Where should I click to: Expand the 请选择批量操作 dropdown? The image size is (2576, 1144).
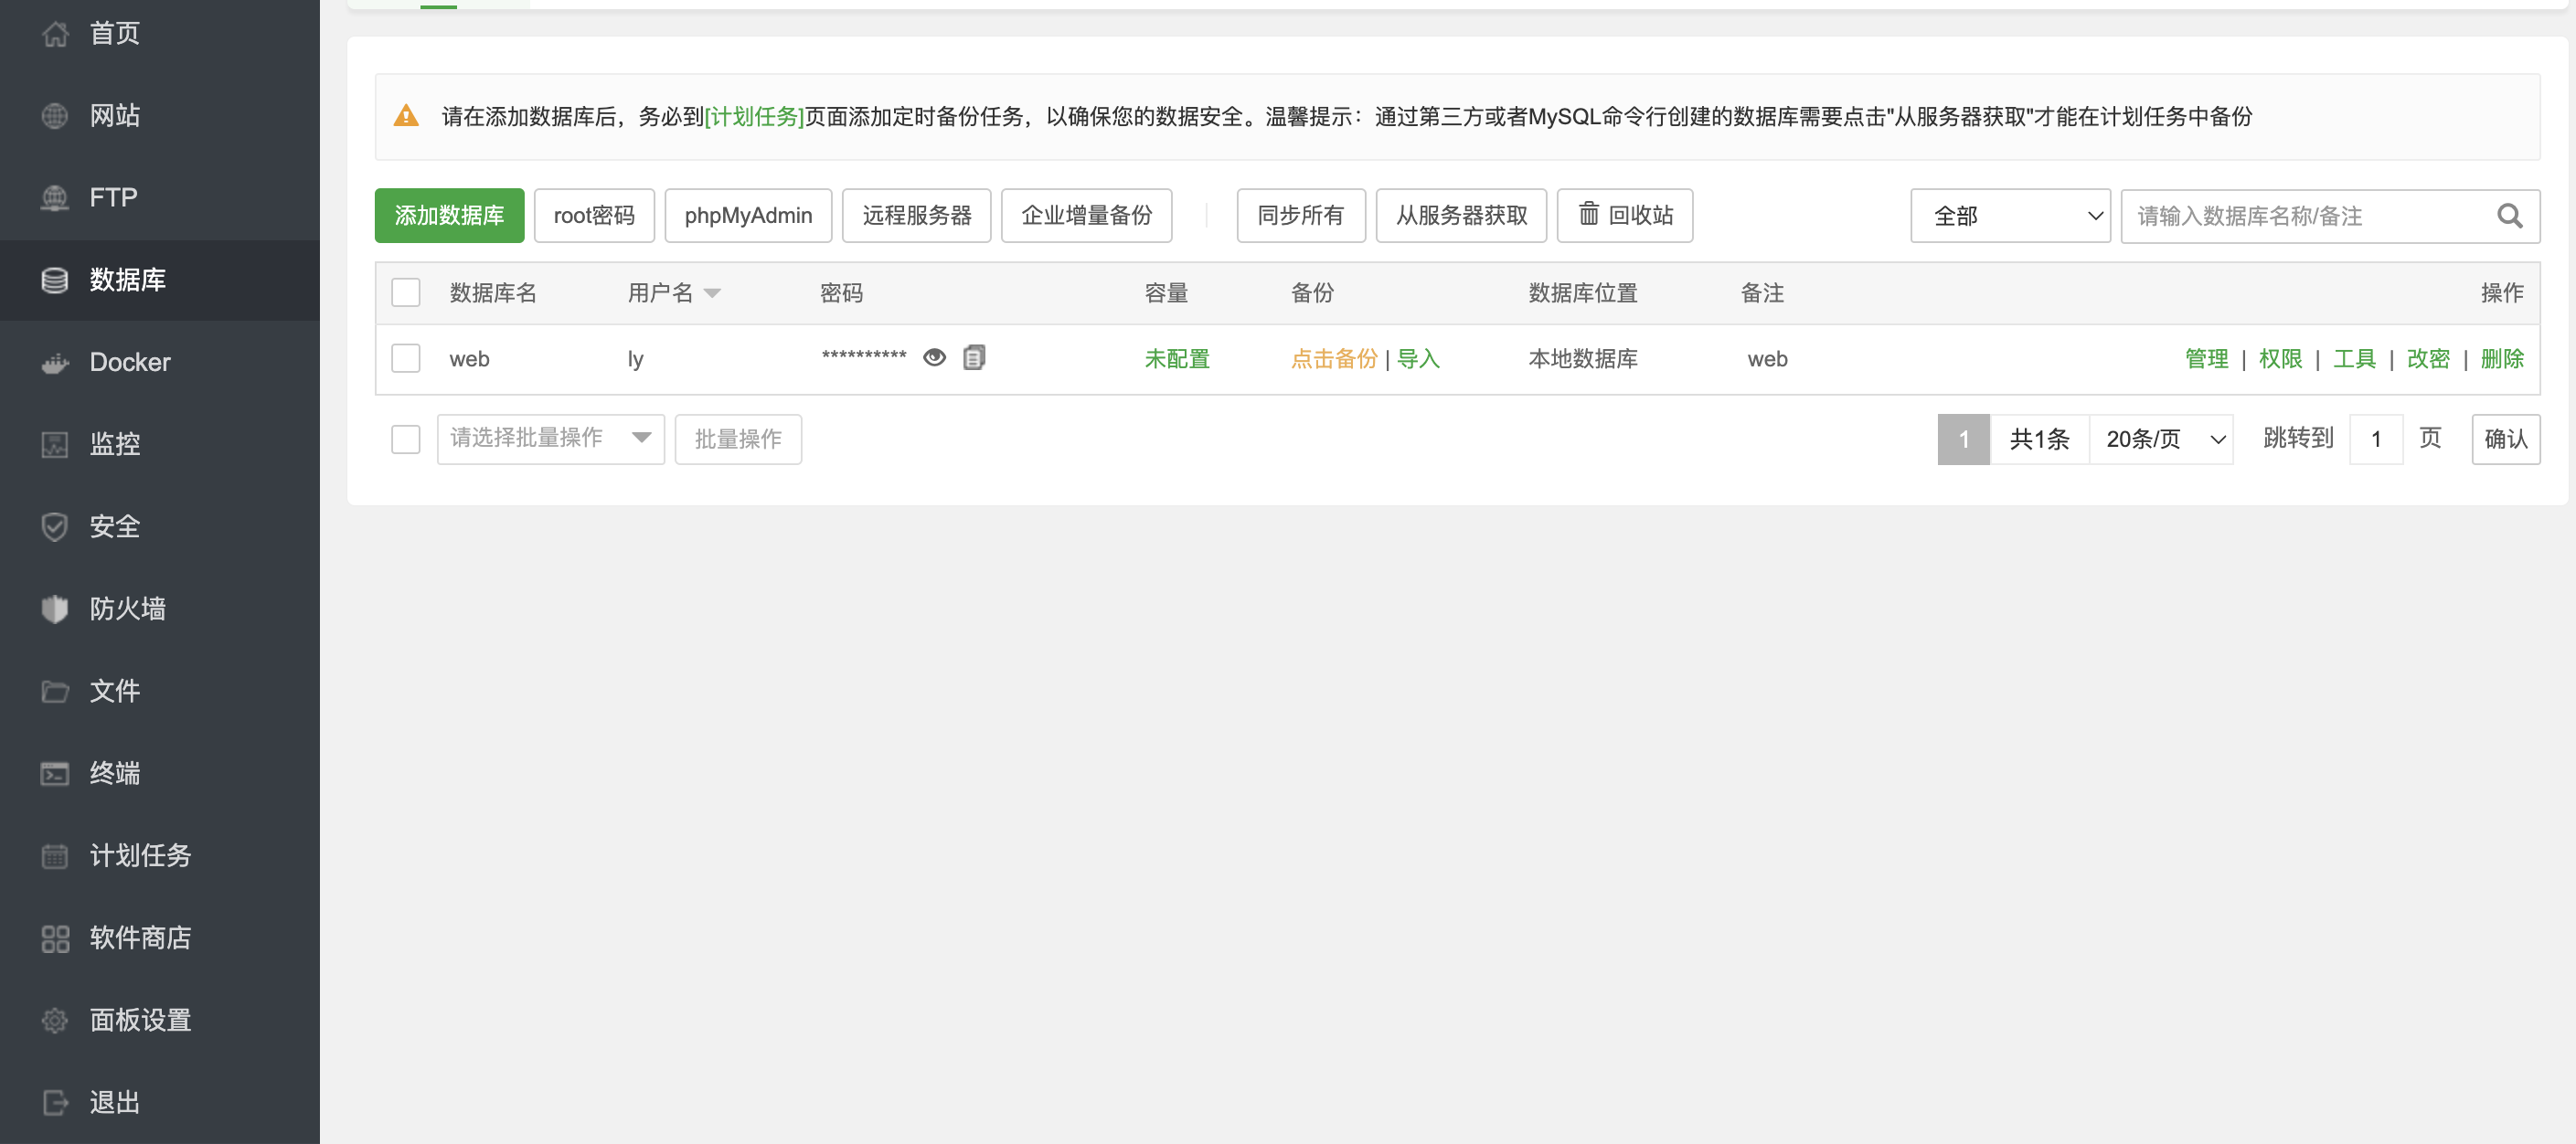click(x=550, y=438)
